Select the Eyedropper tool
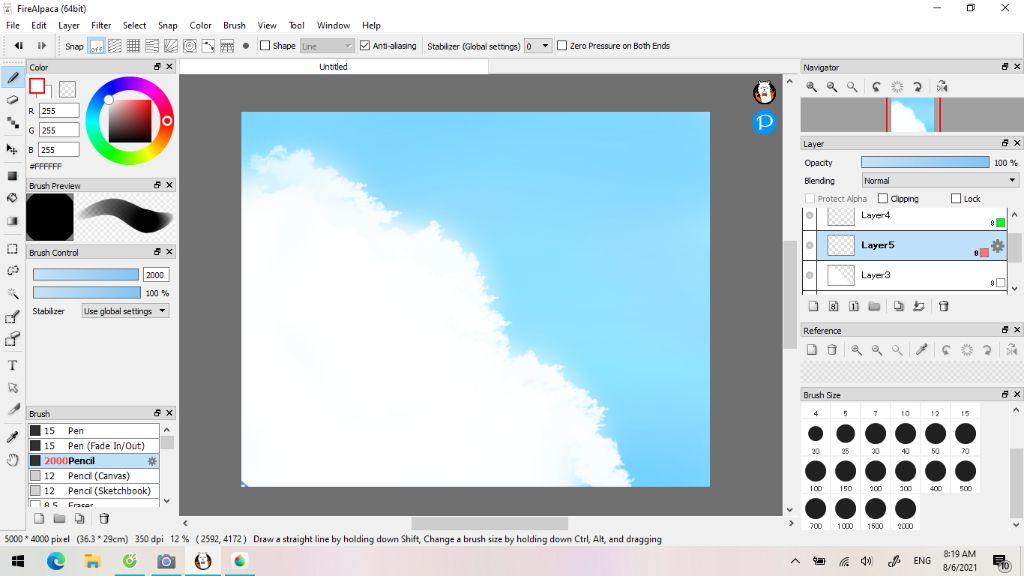 tap(12, 437)
